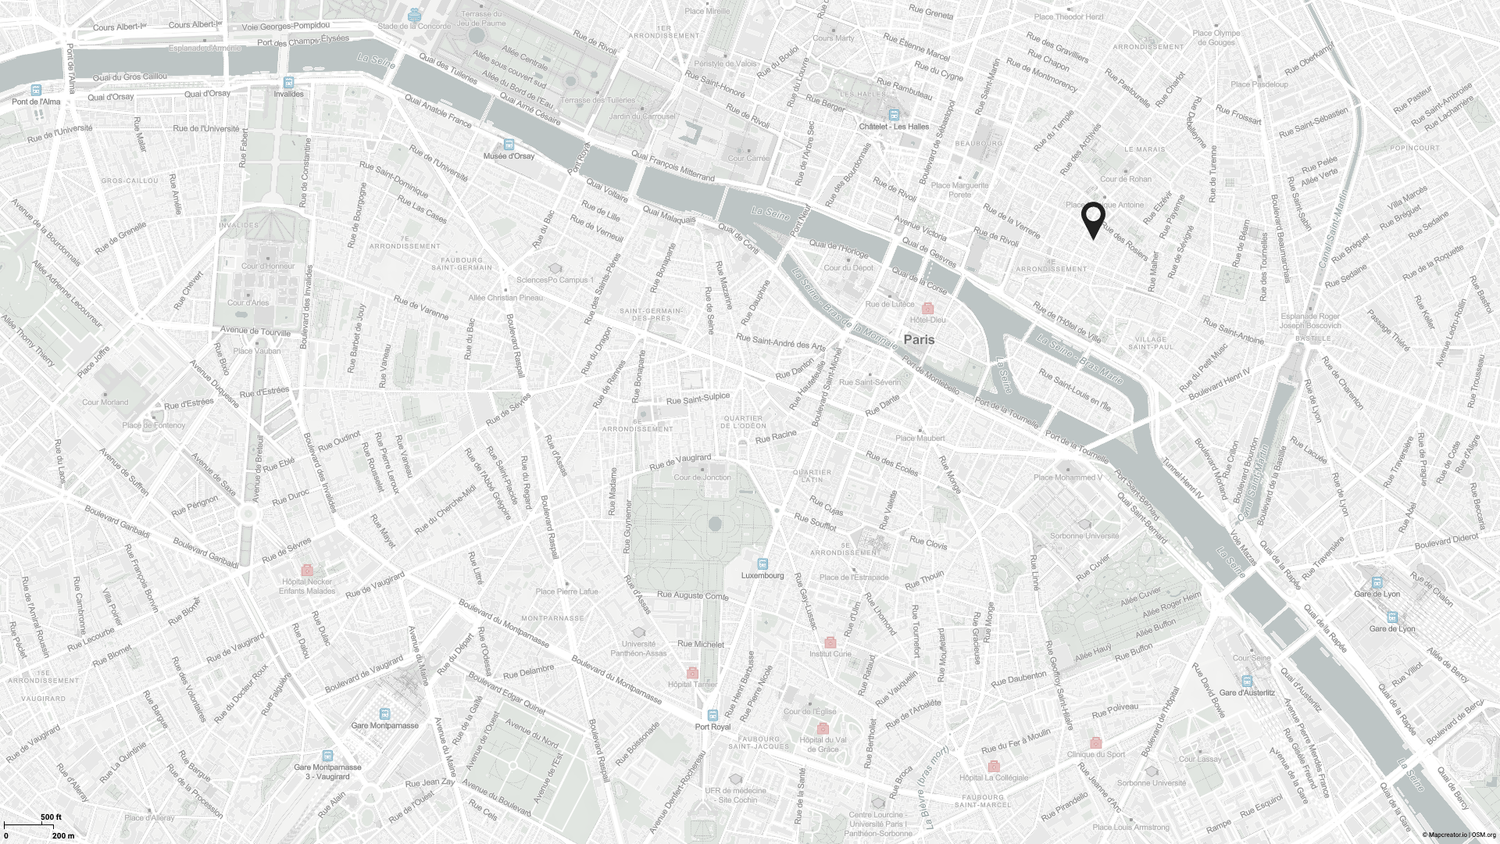Select the Hôpital Tarnier icon
1500x844 pixels.
click(692, 673)
